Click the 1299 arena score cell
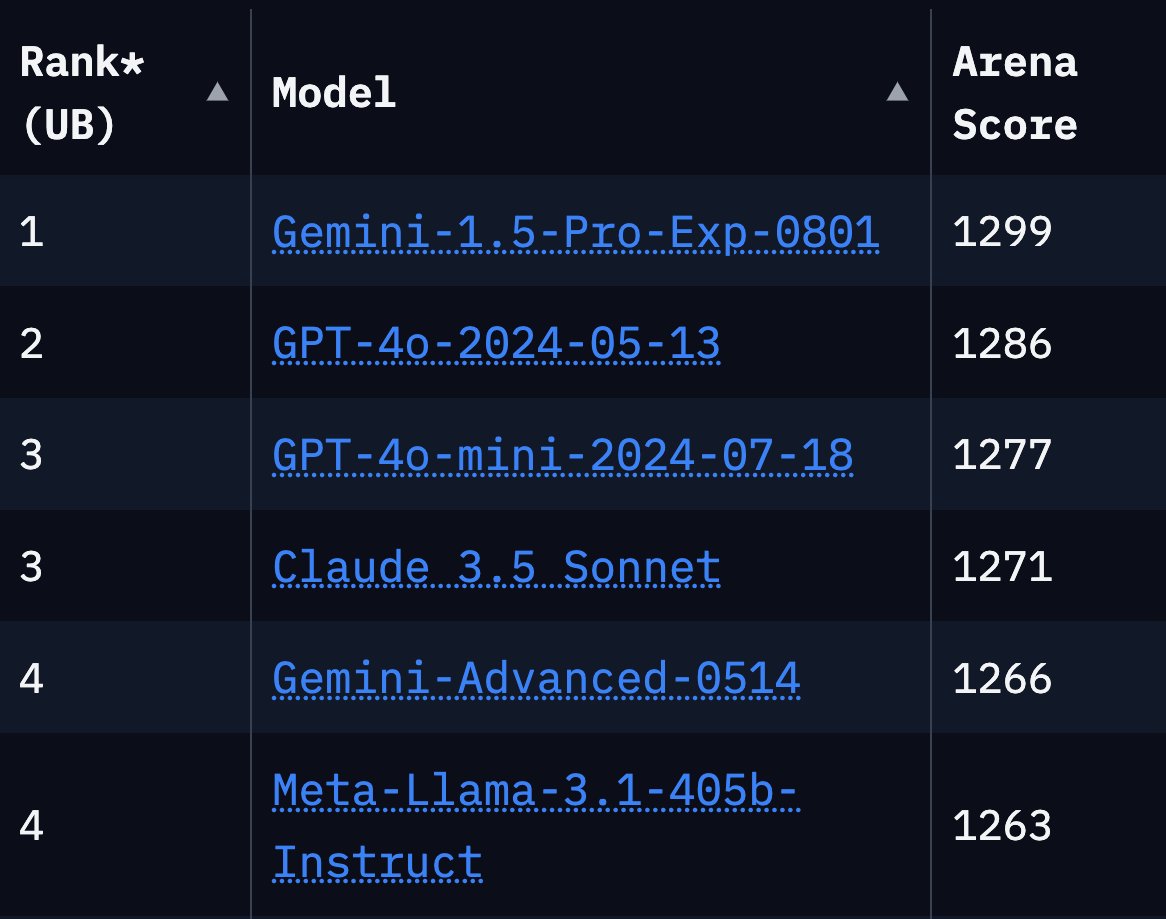The height and width of the screenshot is (919, 1166). click(1002, 233)
